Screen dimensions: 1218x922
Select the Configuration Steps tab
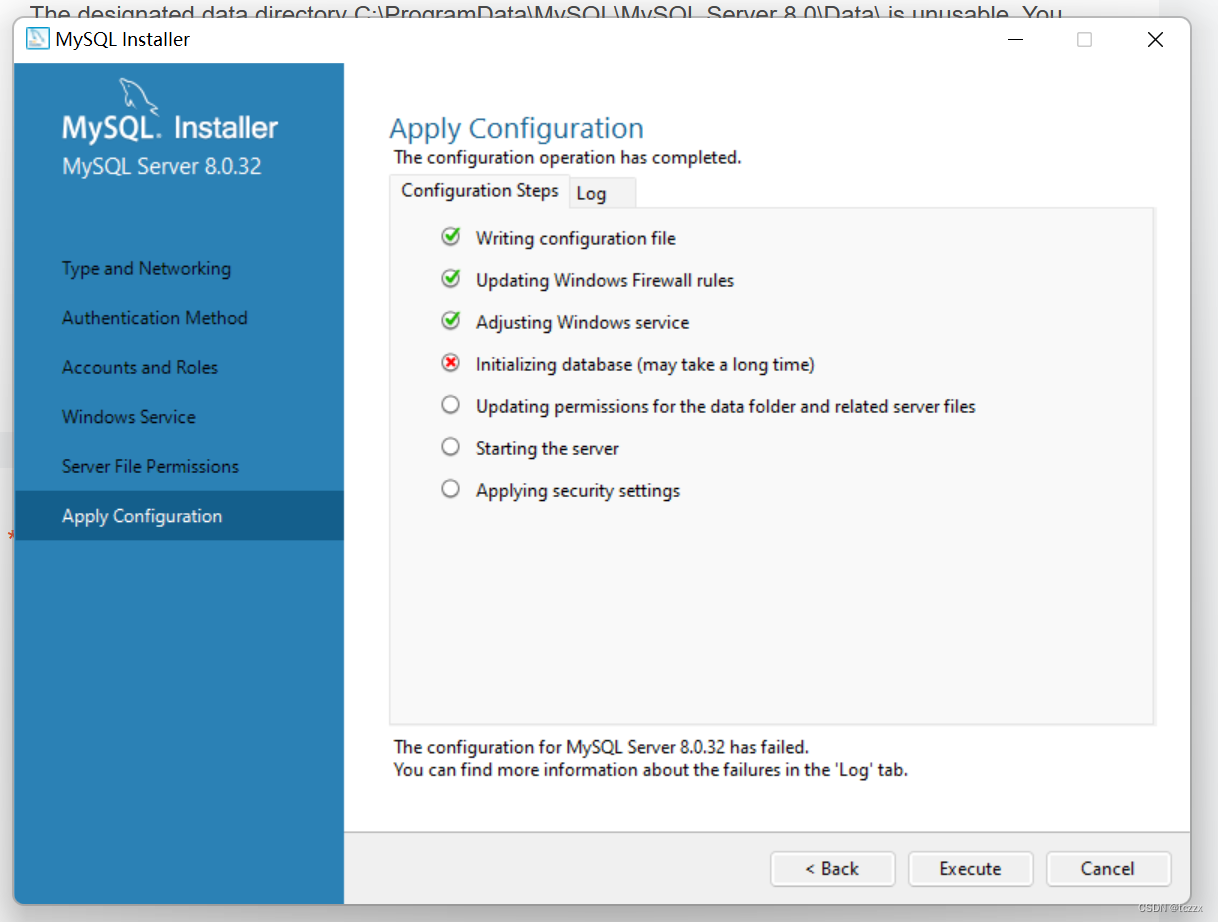pyautogui.click(x=479, y=190)
